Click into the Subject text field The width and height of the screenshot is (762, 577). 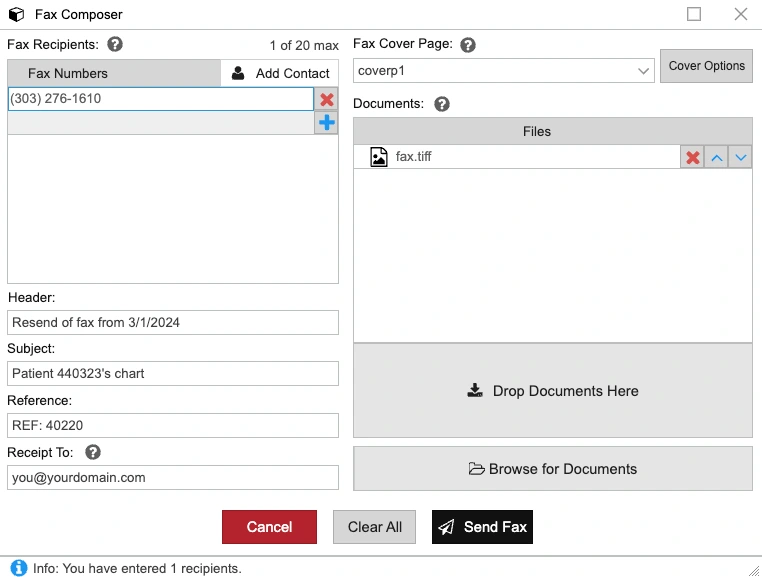(173, 374)
